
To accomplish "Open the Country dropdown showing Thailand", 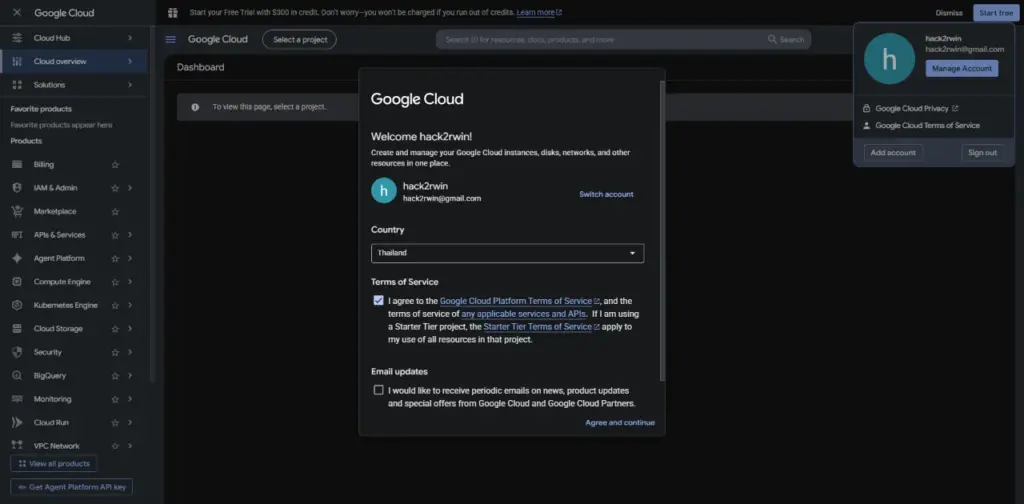I will tap(507, 253).
